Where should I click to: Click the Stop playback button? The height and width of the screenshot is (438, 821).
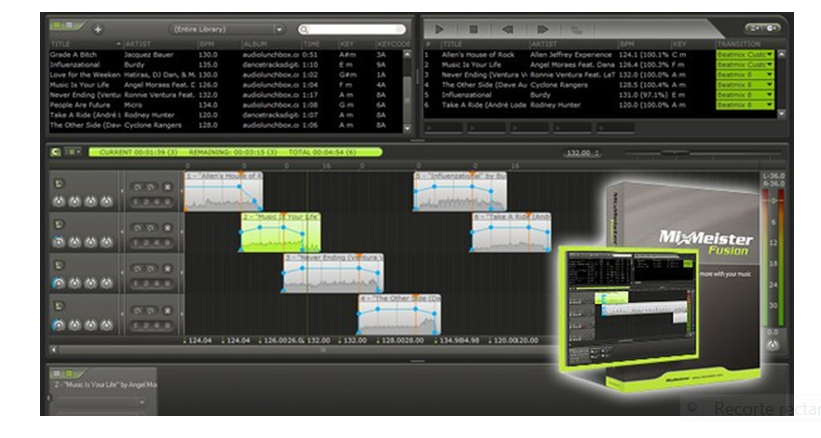474,29
